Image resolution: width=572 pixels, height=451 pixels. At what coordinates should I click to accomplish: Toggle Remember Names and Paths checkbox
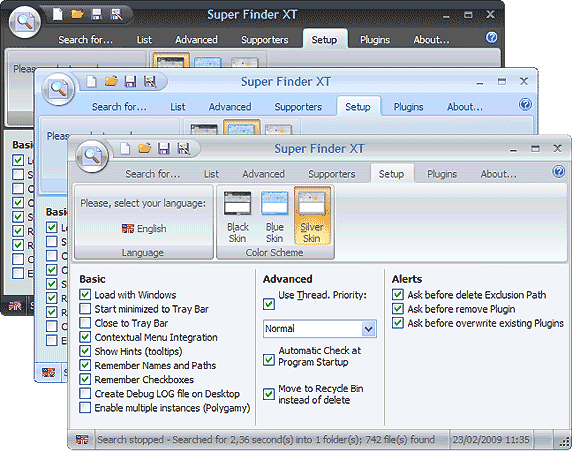pyautogui.click(x=85, y=365)
